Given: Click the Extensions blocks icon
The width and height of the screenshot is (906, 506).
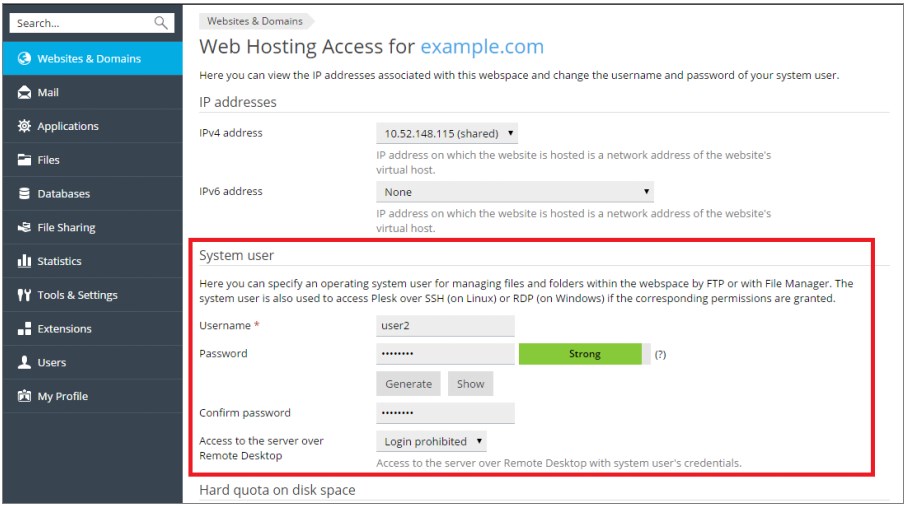Looking at the screenshot, I should coord(24,329).
